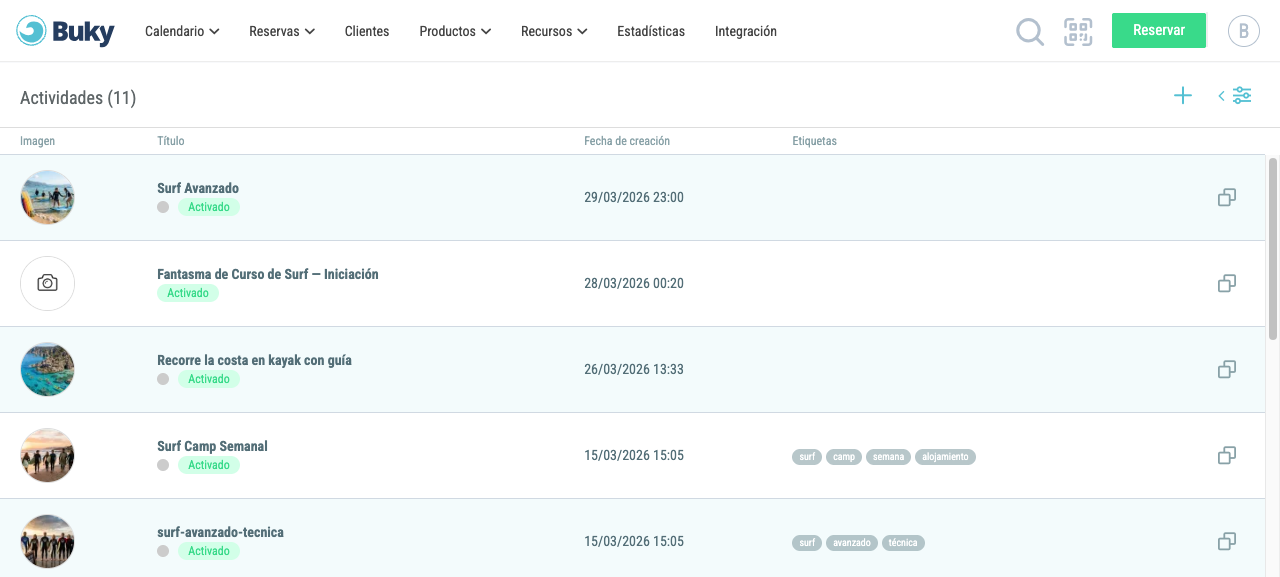Viewport: 1280px width, 577px height.
Task: Click grey status dot of Surf Avanzado
Action: click(x=163, y=207)
